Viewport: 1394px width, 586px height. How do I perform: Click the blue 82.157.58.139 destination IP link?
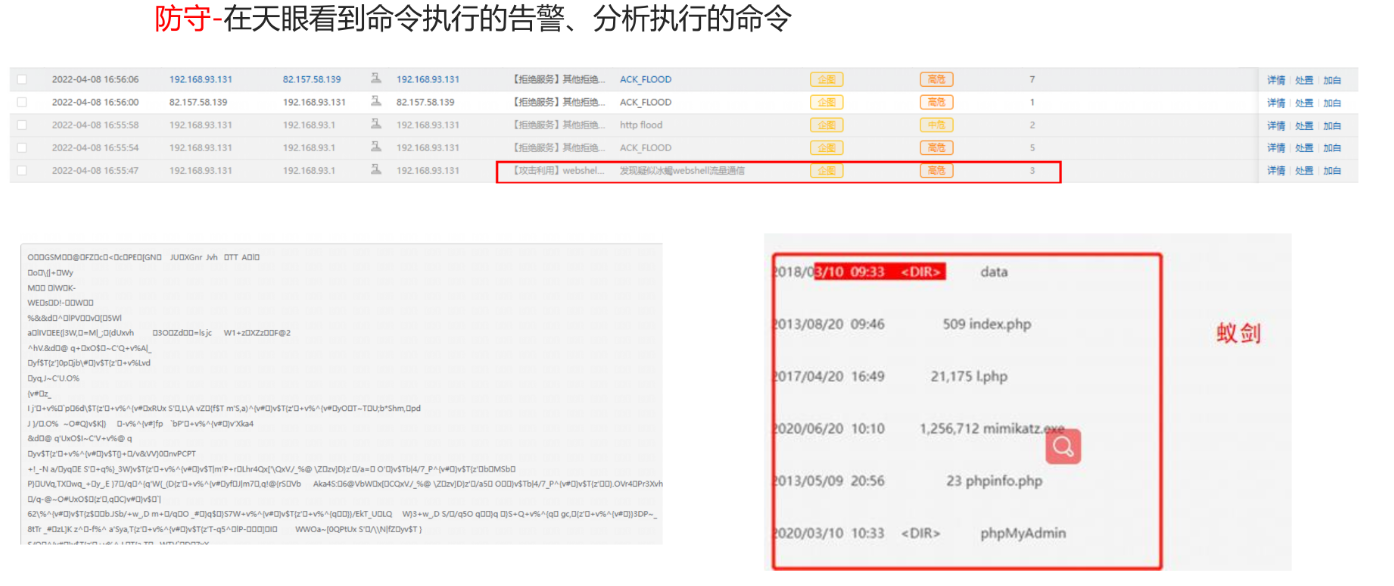point(311,79)
